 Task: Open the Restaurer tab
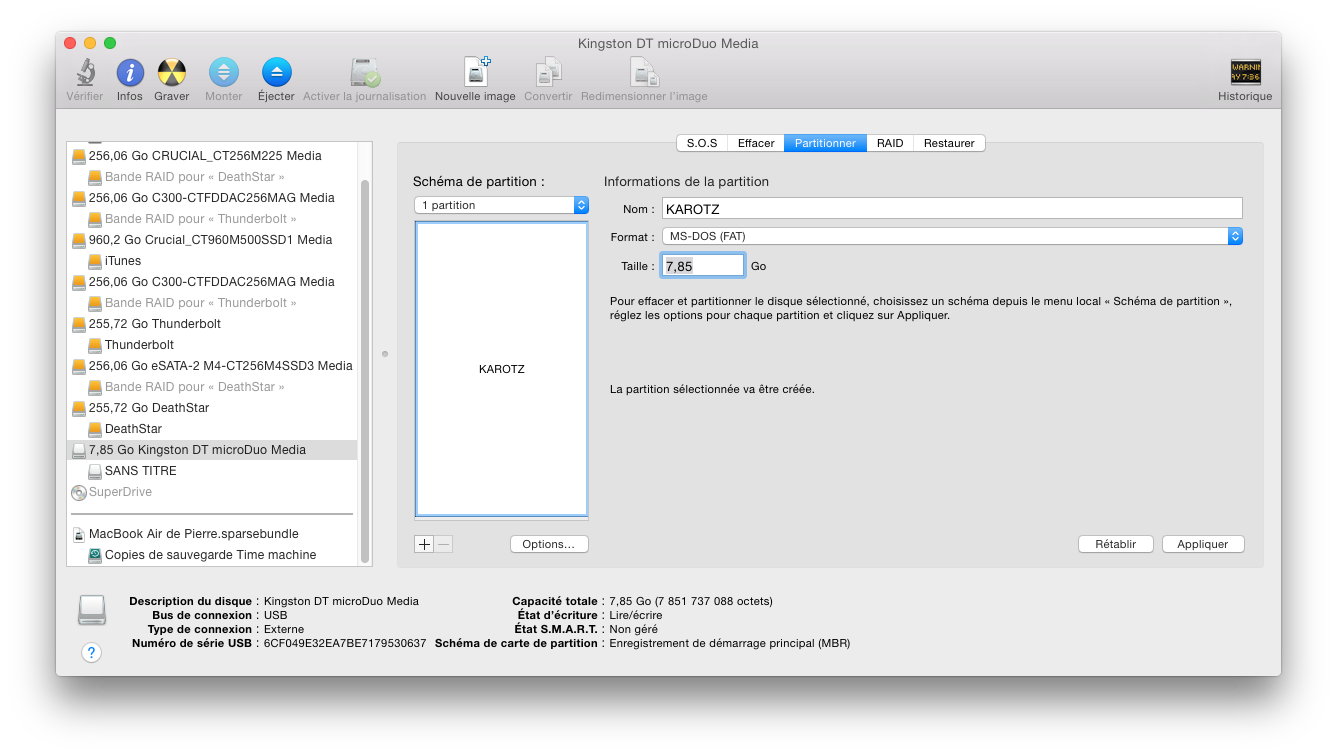949,143
